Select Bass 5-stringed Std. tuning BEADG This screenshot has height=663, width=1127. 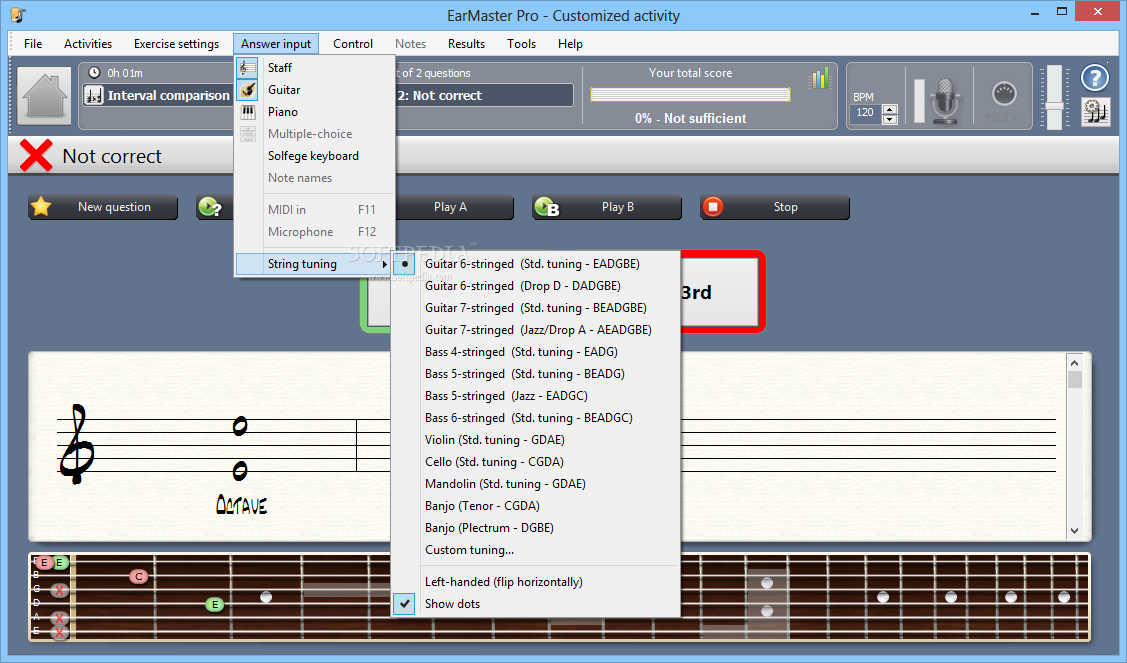point(535,374)
